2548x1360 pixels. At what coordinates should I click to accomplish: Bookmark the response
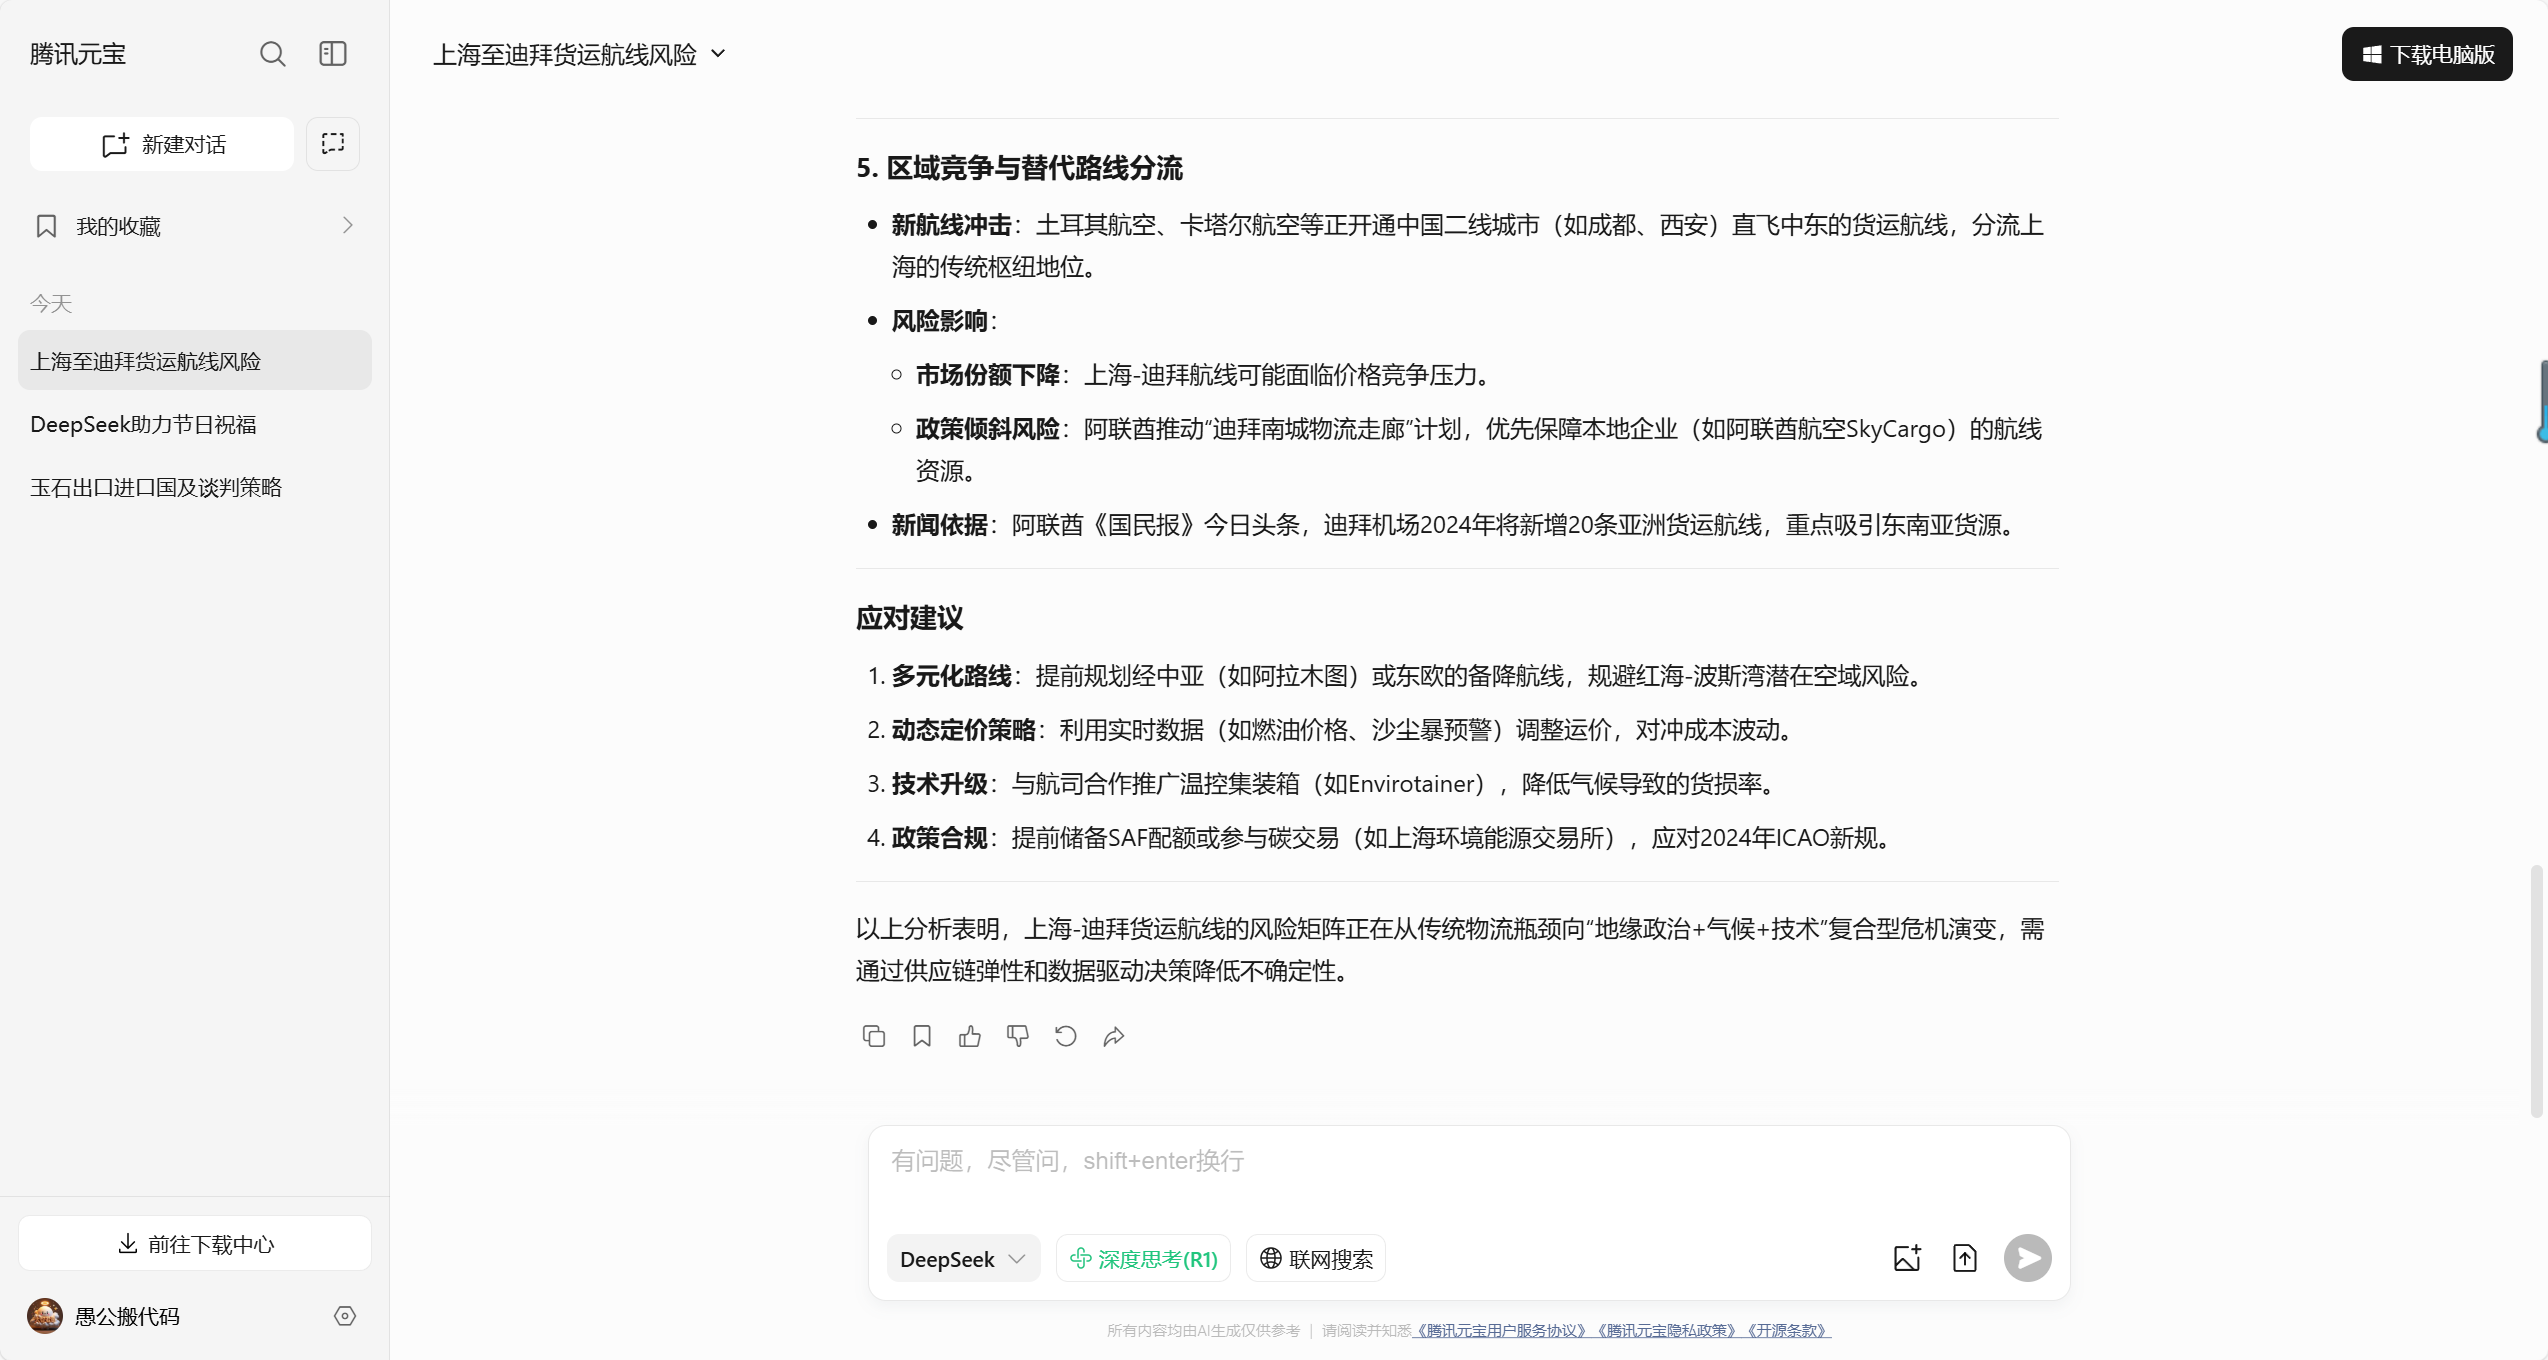click(922, 1036)
